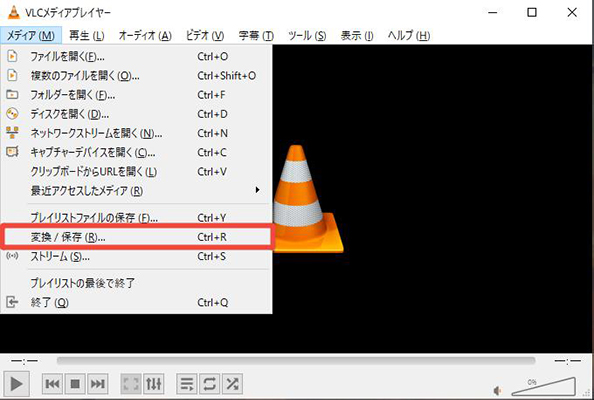Click キャプチャーデバイスを開く capture icon

point(12,152)
